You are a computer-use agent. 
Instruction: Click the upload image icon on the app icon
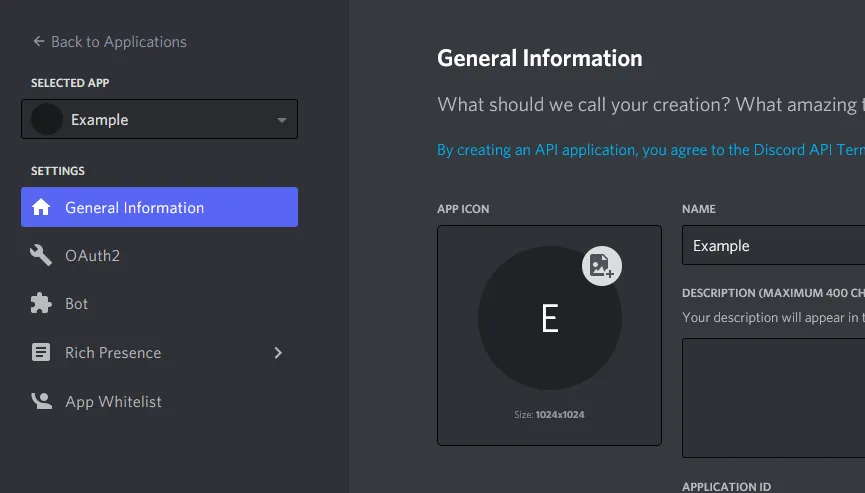click(x=602, y=266)
